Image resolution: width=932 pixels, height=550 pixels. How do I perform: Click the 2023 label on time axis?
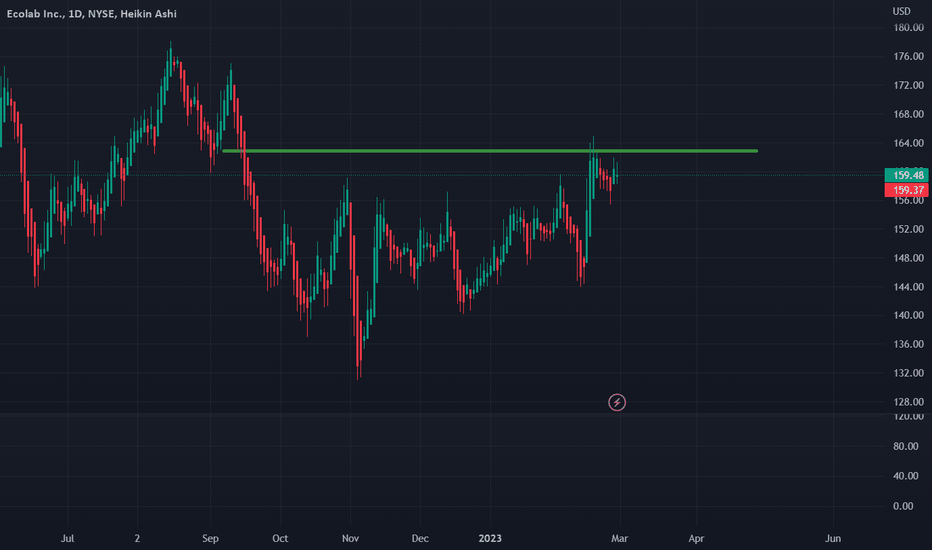[x=490, y=538]
